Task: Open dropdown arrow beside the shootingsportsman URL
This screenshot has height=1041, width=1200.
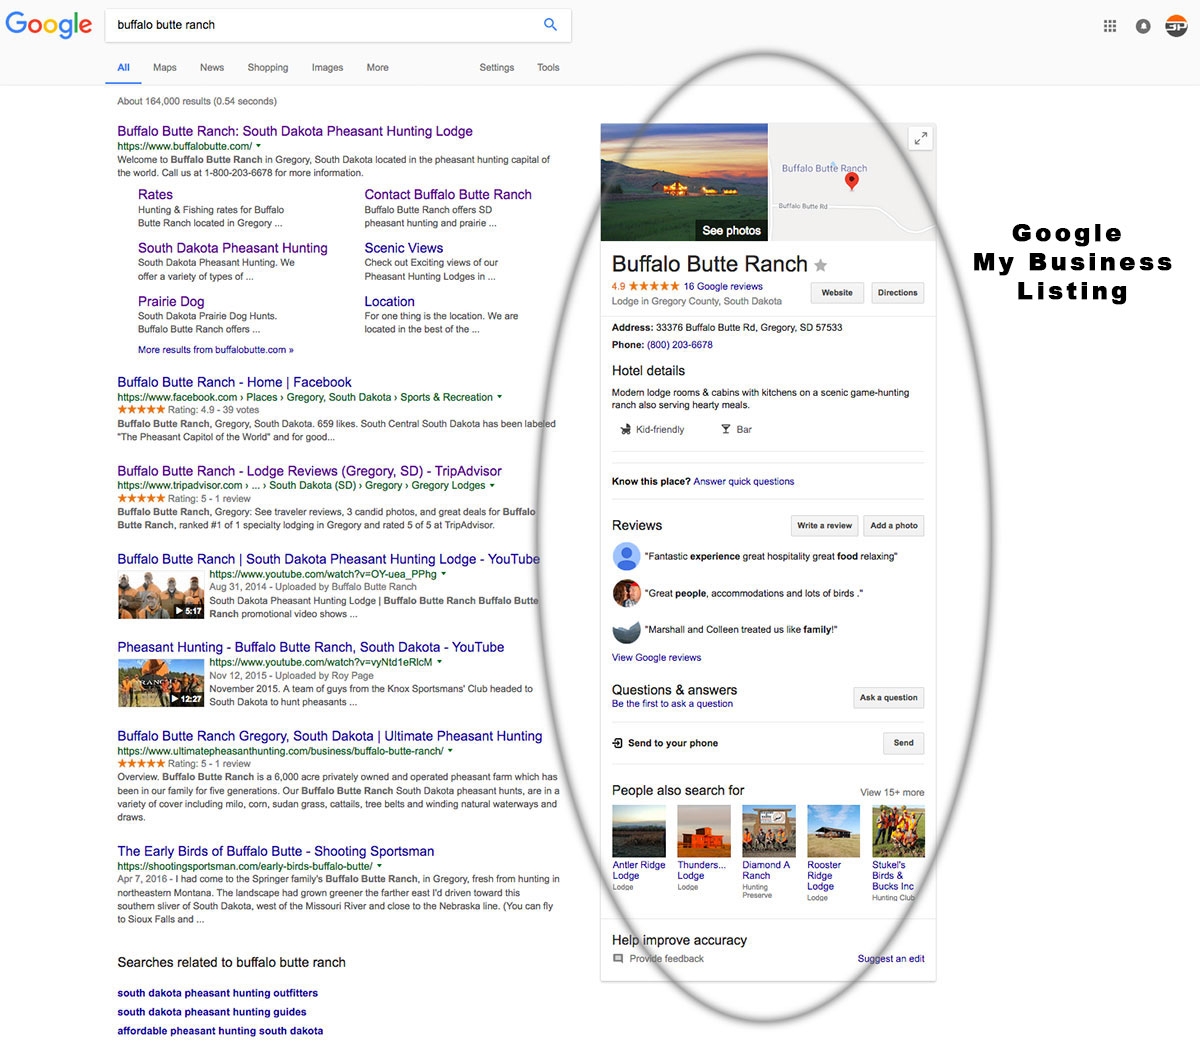Action: (379, 866)
